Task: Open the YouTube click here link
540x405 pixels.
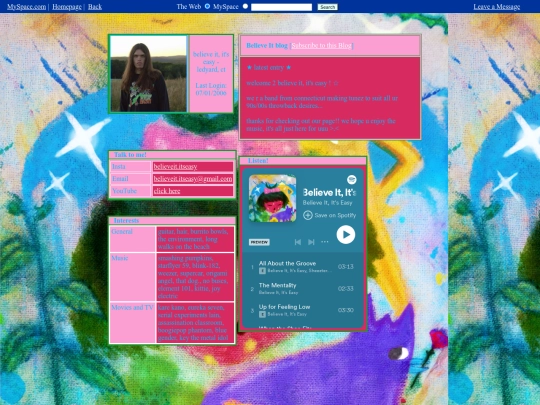Action: click(x=167, y=191)
